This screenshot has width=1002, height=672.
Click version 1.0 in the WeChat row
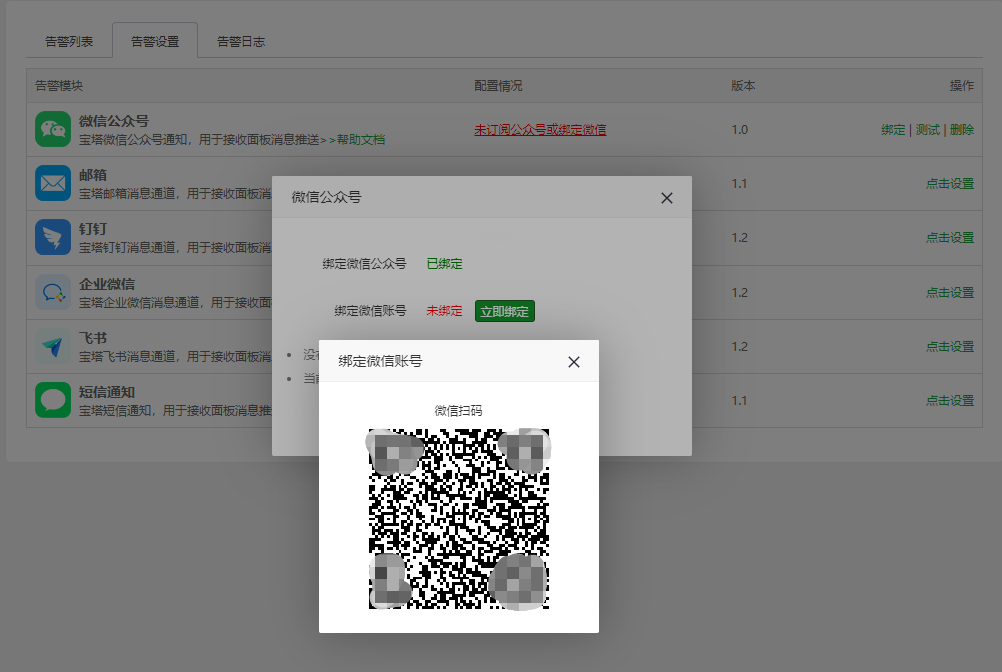point(739,130)
